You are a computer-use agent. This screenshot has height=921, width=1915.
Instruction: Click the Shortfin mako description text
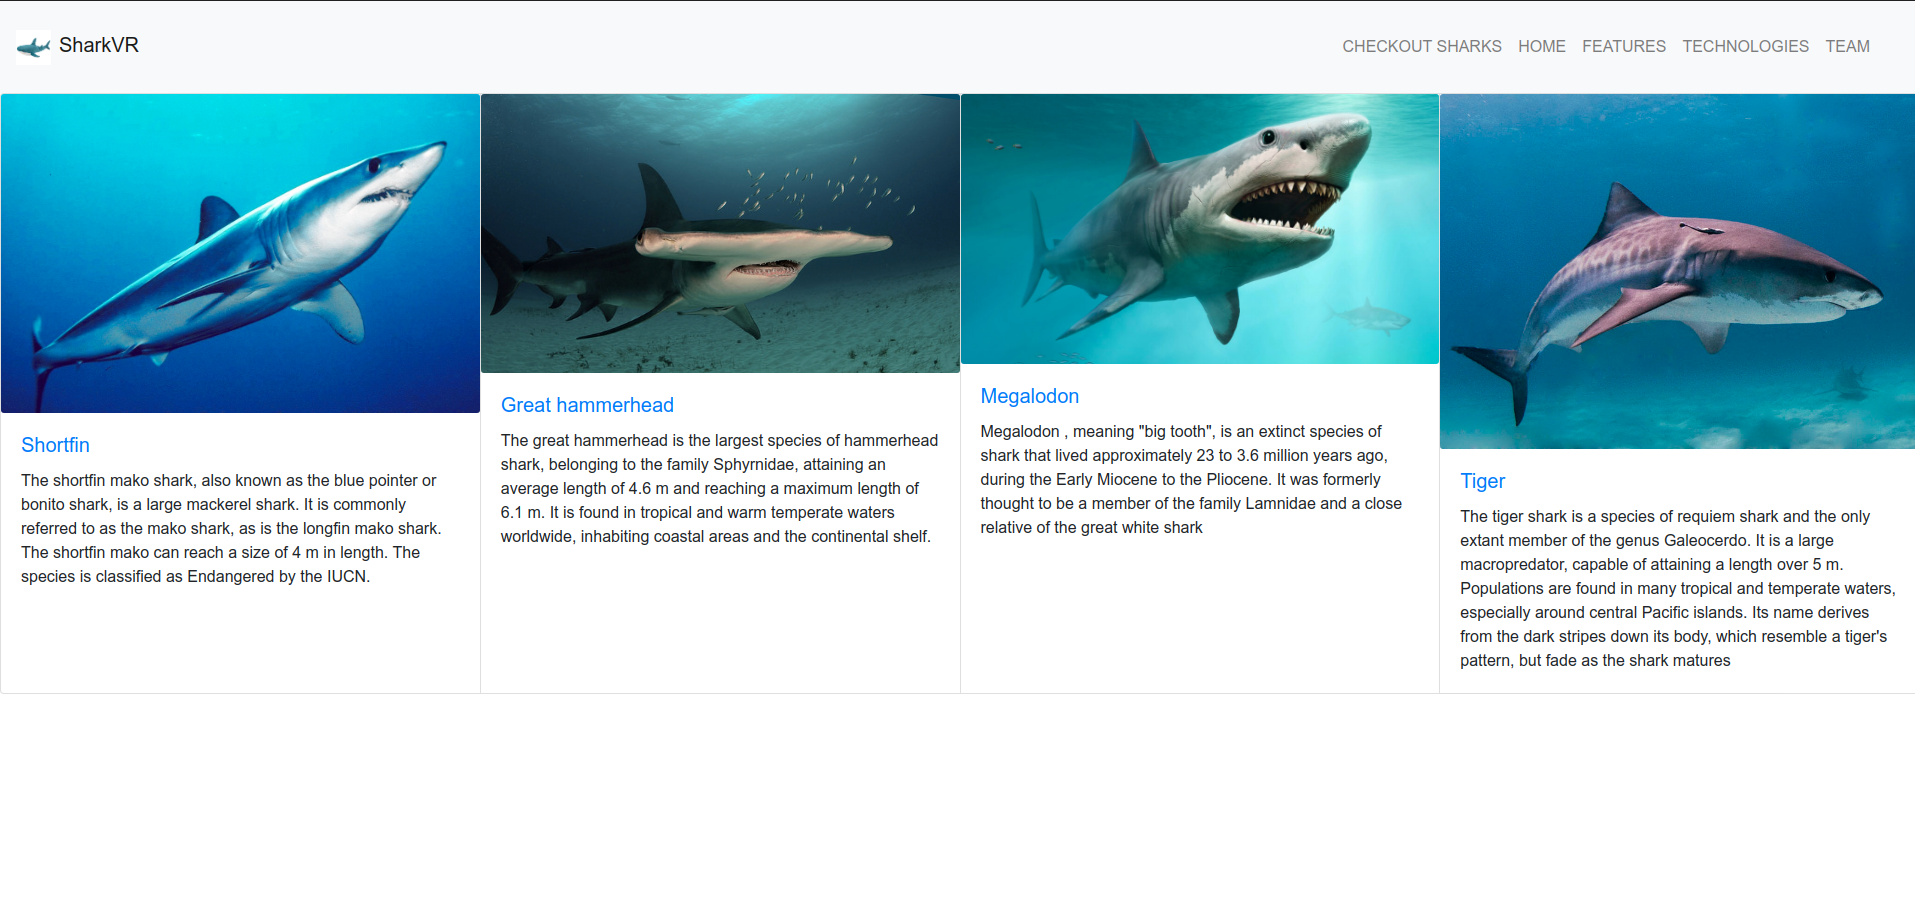[231, 528]
